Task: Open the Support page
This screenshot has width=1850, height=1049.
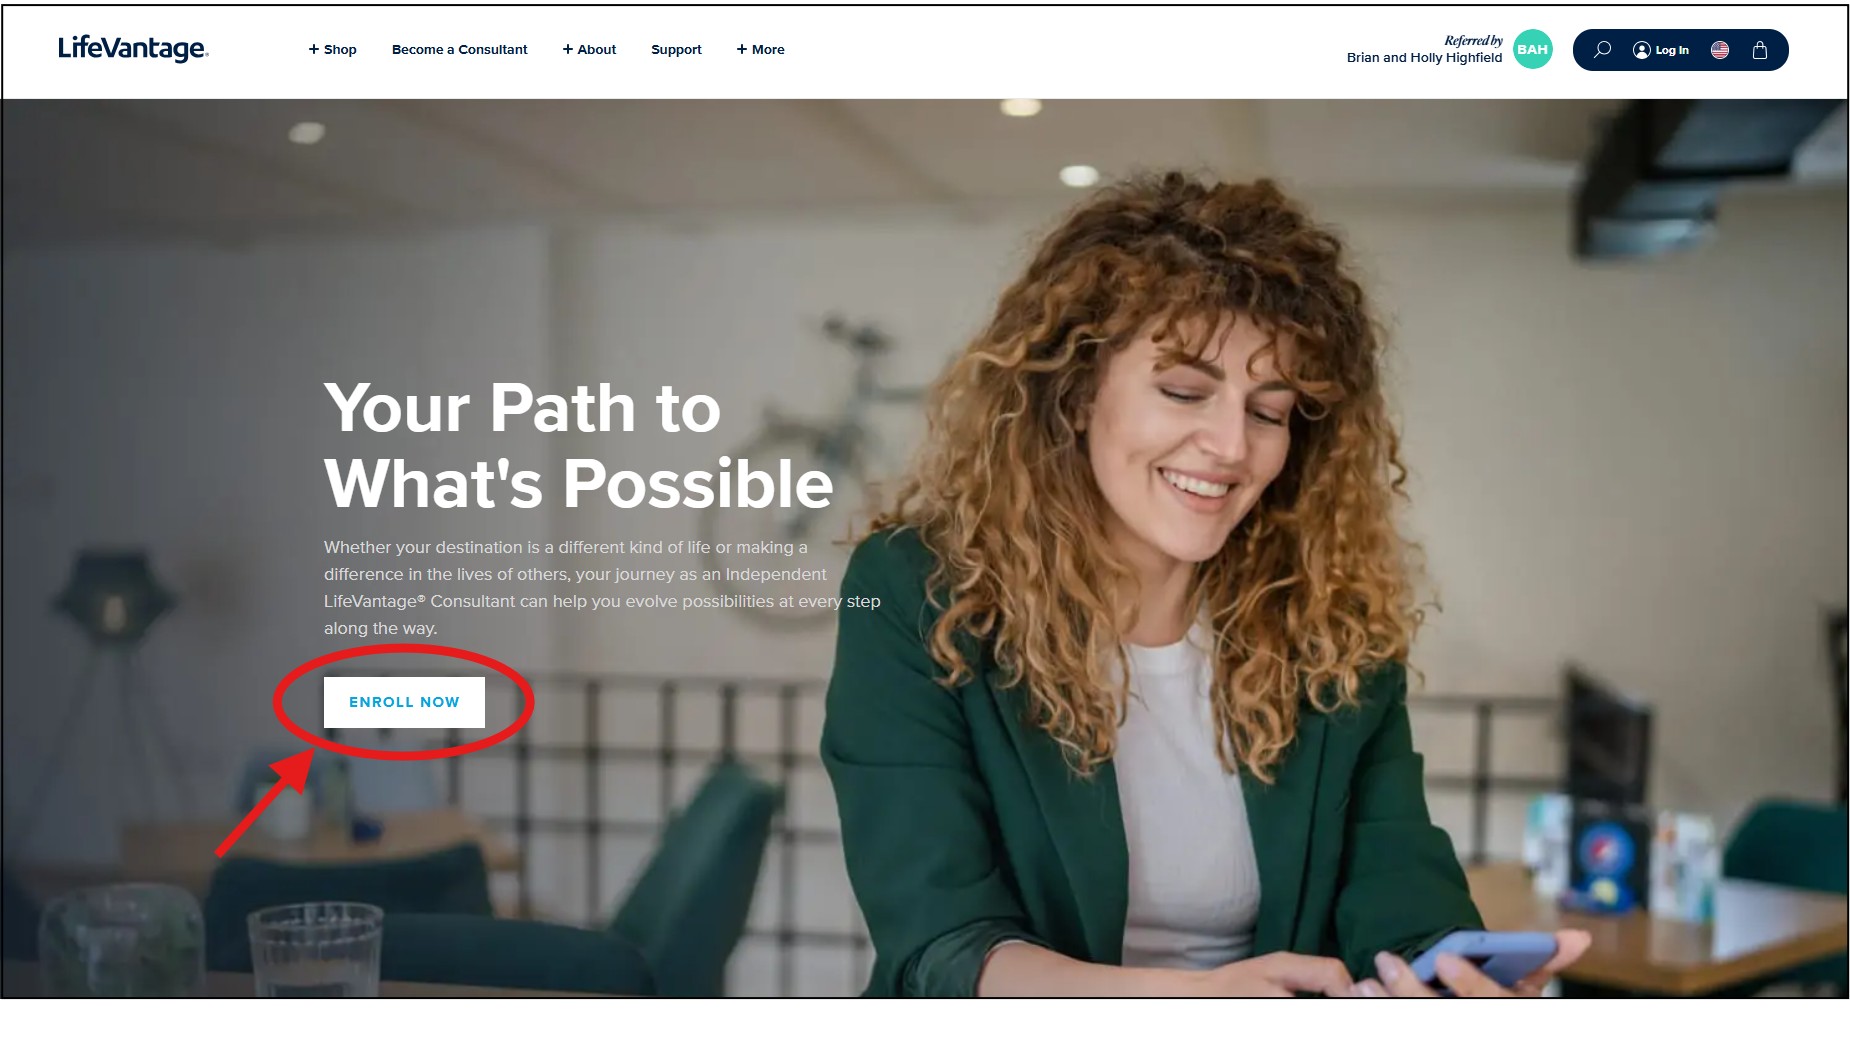Action: click(676, 49)
